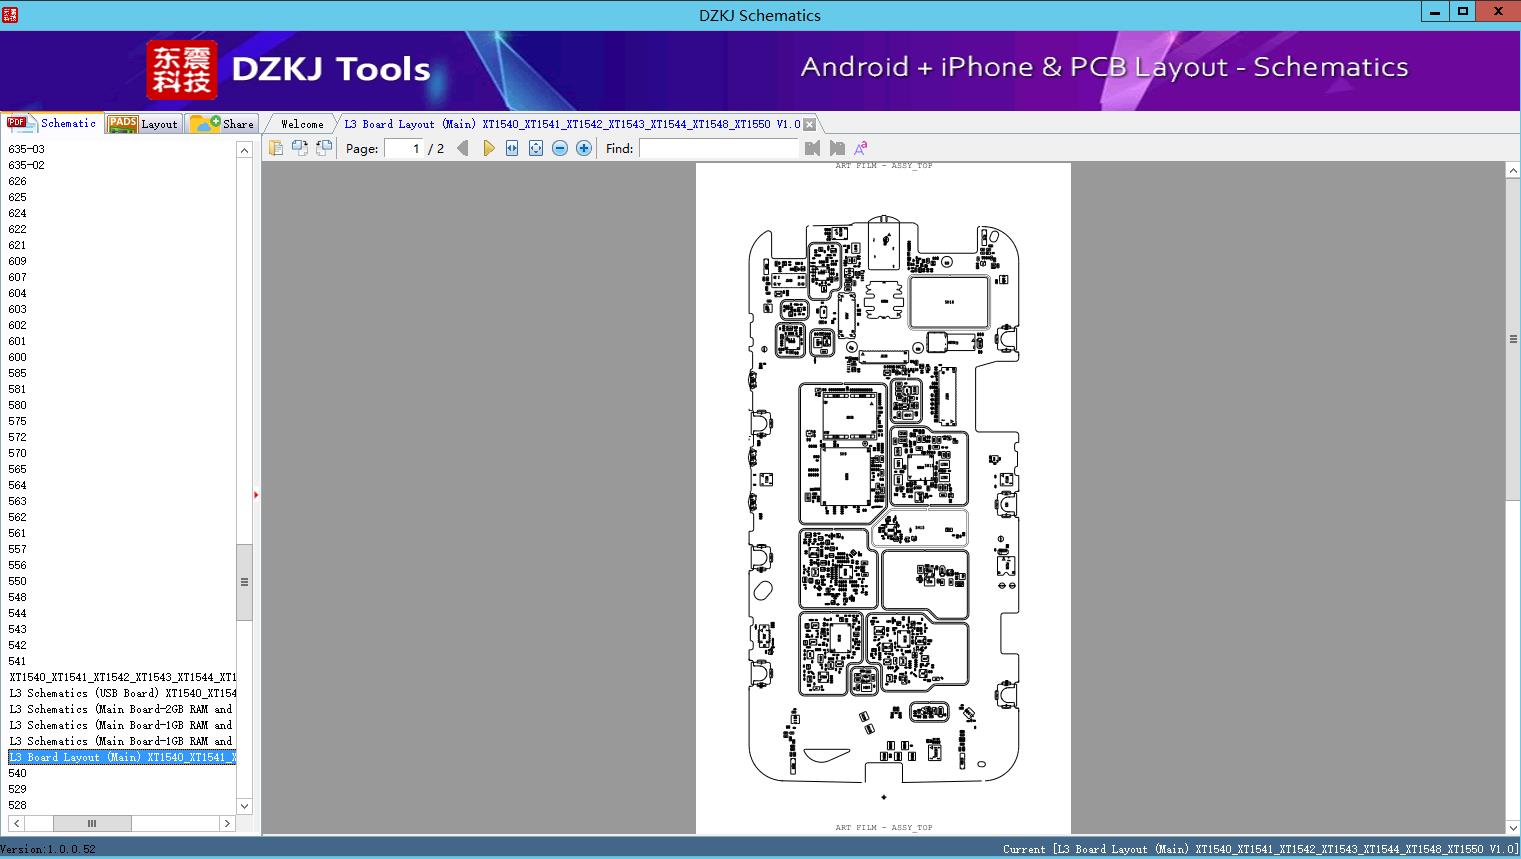Click the document vertical scrollbar thumb
Screen dimensions: 1521x859
pyautogui.click(x=1513, y=340)
